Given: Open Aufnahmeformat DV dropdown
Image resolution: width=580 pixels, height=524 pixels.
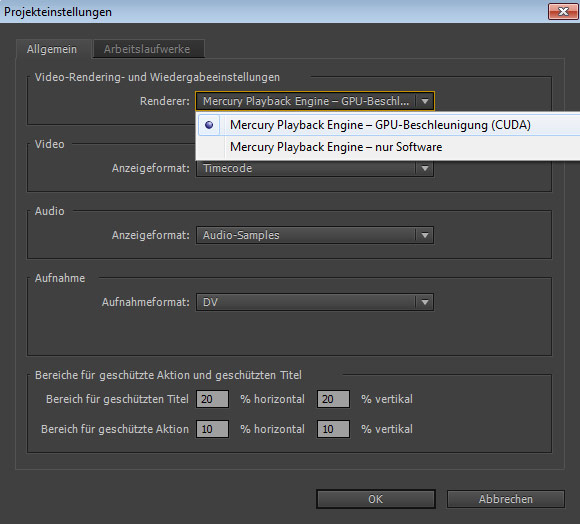Looking at the screenshot, I should click(315, 302).
